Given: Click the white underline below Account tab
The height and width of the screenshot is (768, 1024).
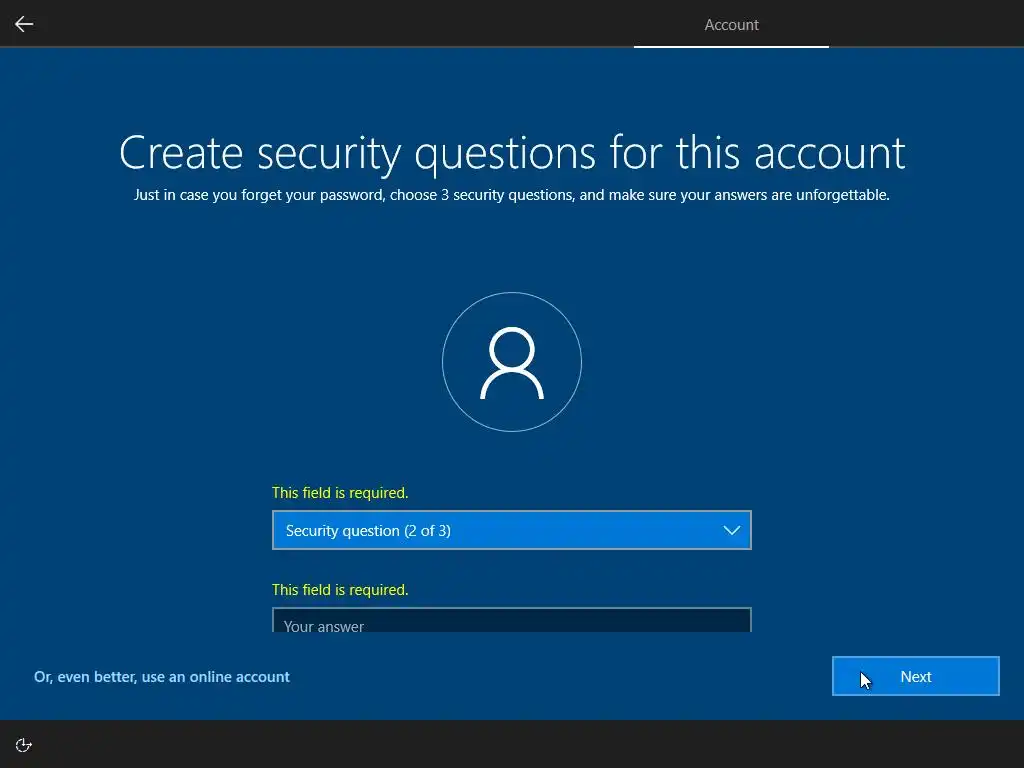Looking at the screenshot, I should 731,46.
